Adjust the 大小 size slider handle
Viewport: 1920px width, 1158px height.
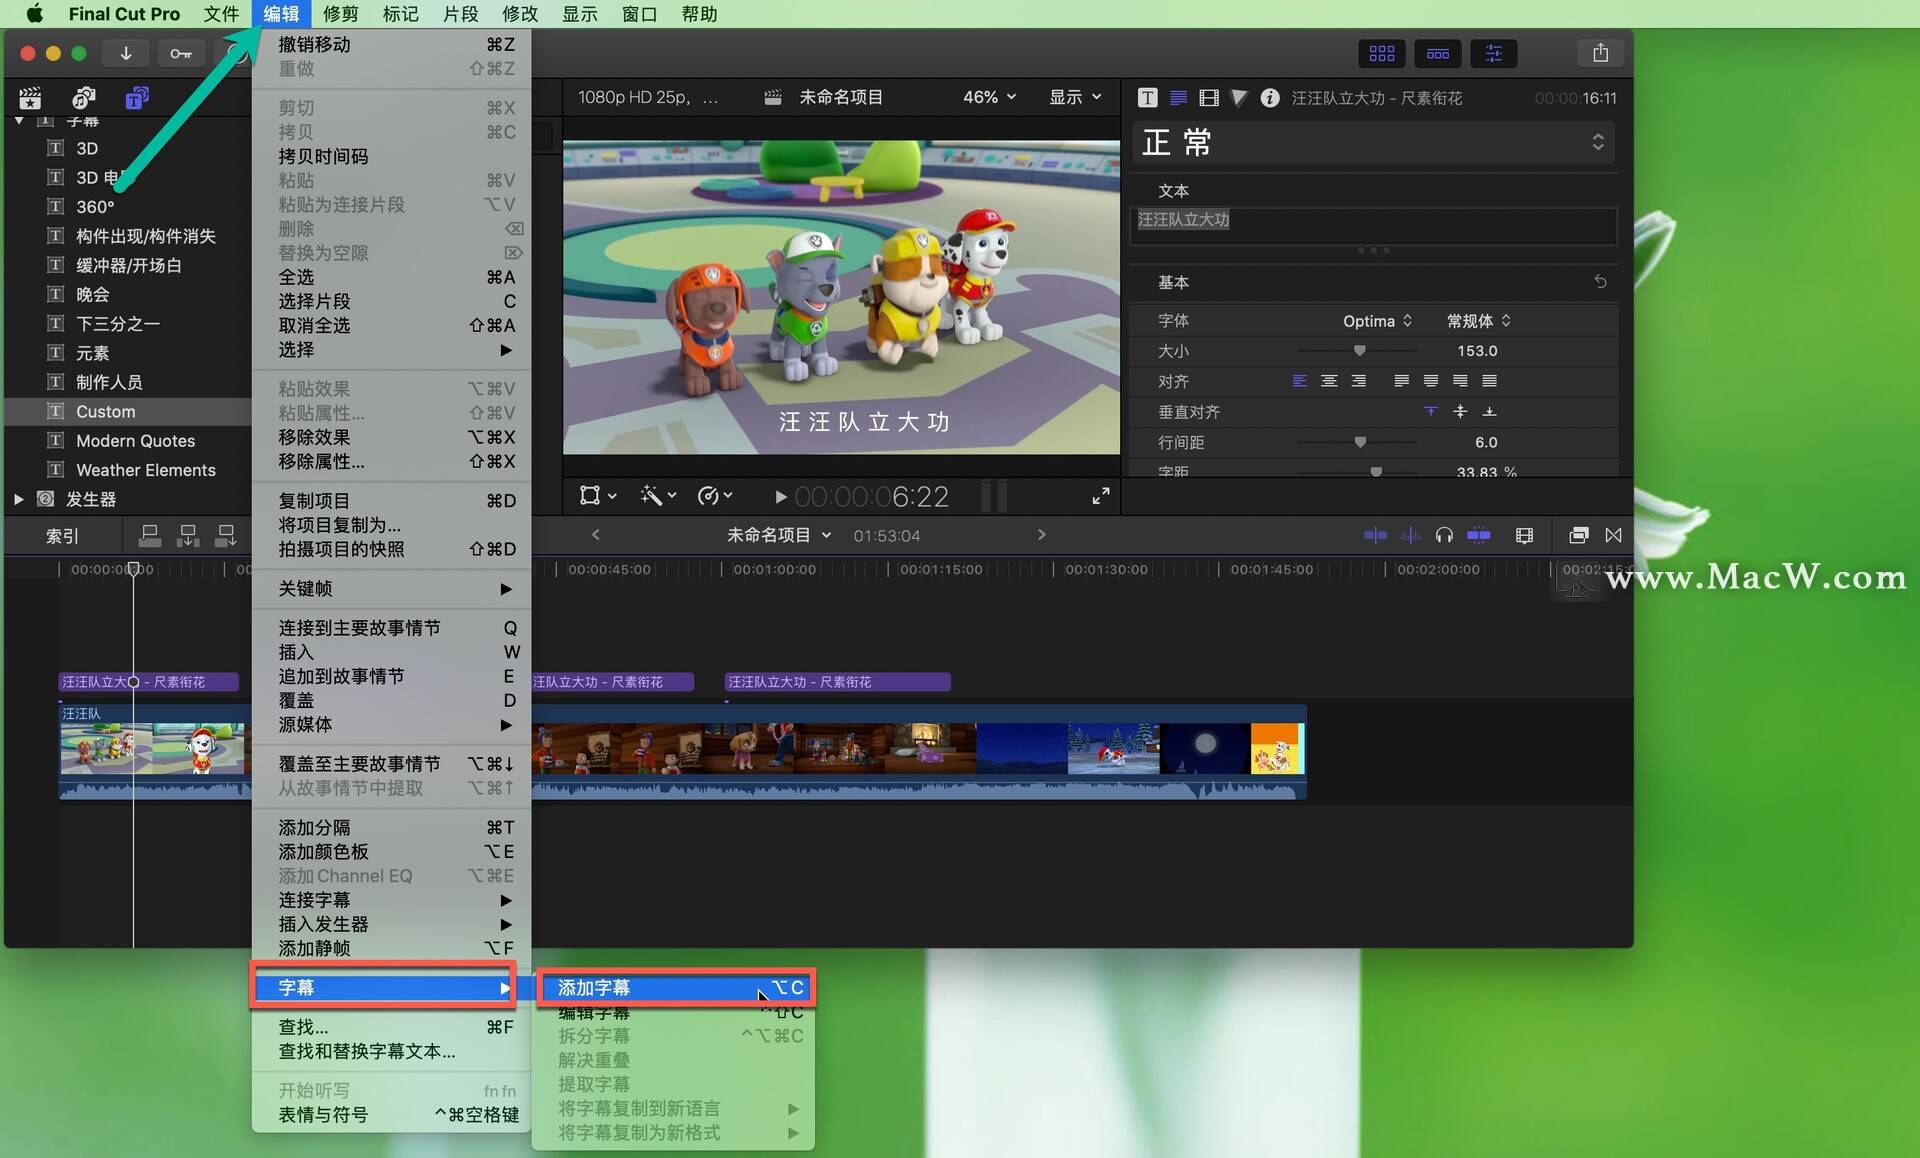click(1359, 350)
